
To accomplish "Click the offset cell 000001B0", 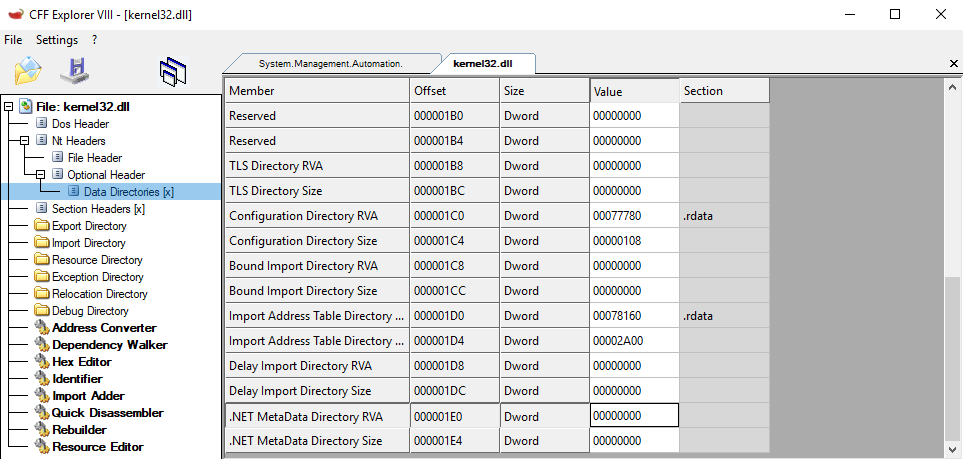I will click(x=454, y=116).
